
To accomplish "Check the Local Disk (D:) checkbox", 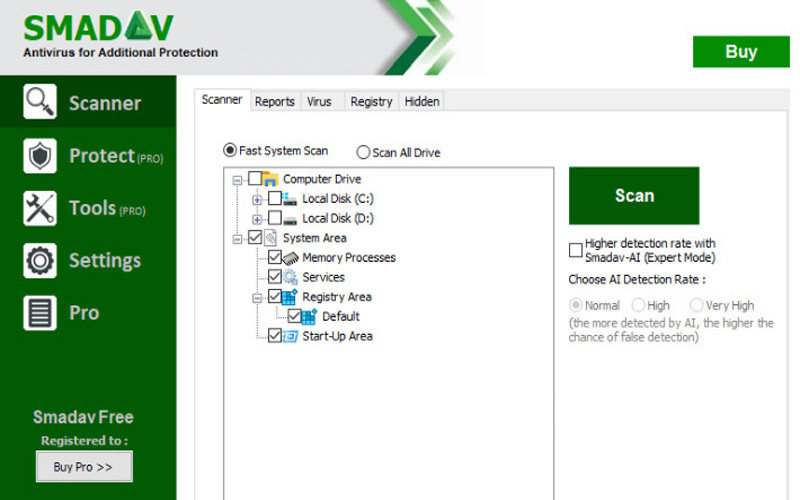I will coord(274,218).
